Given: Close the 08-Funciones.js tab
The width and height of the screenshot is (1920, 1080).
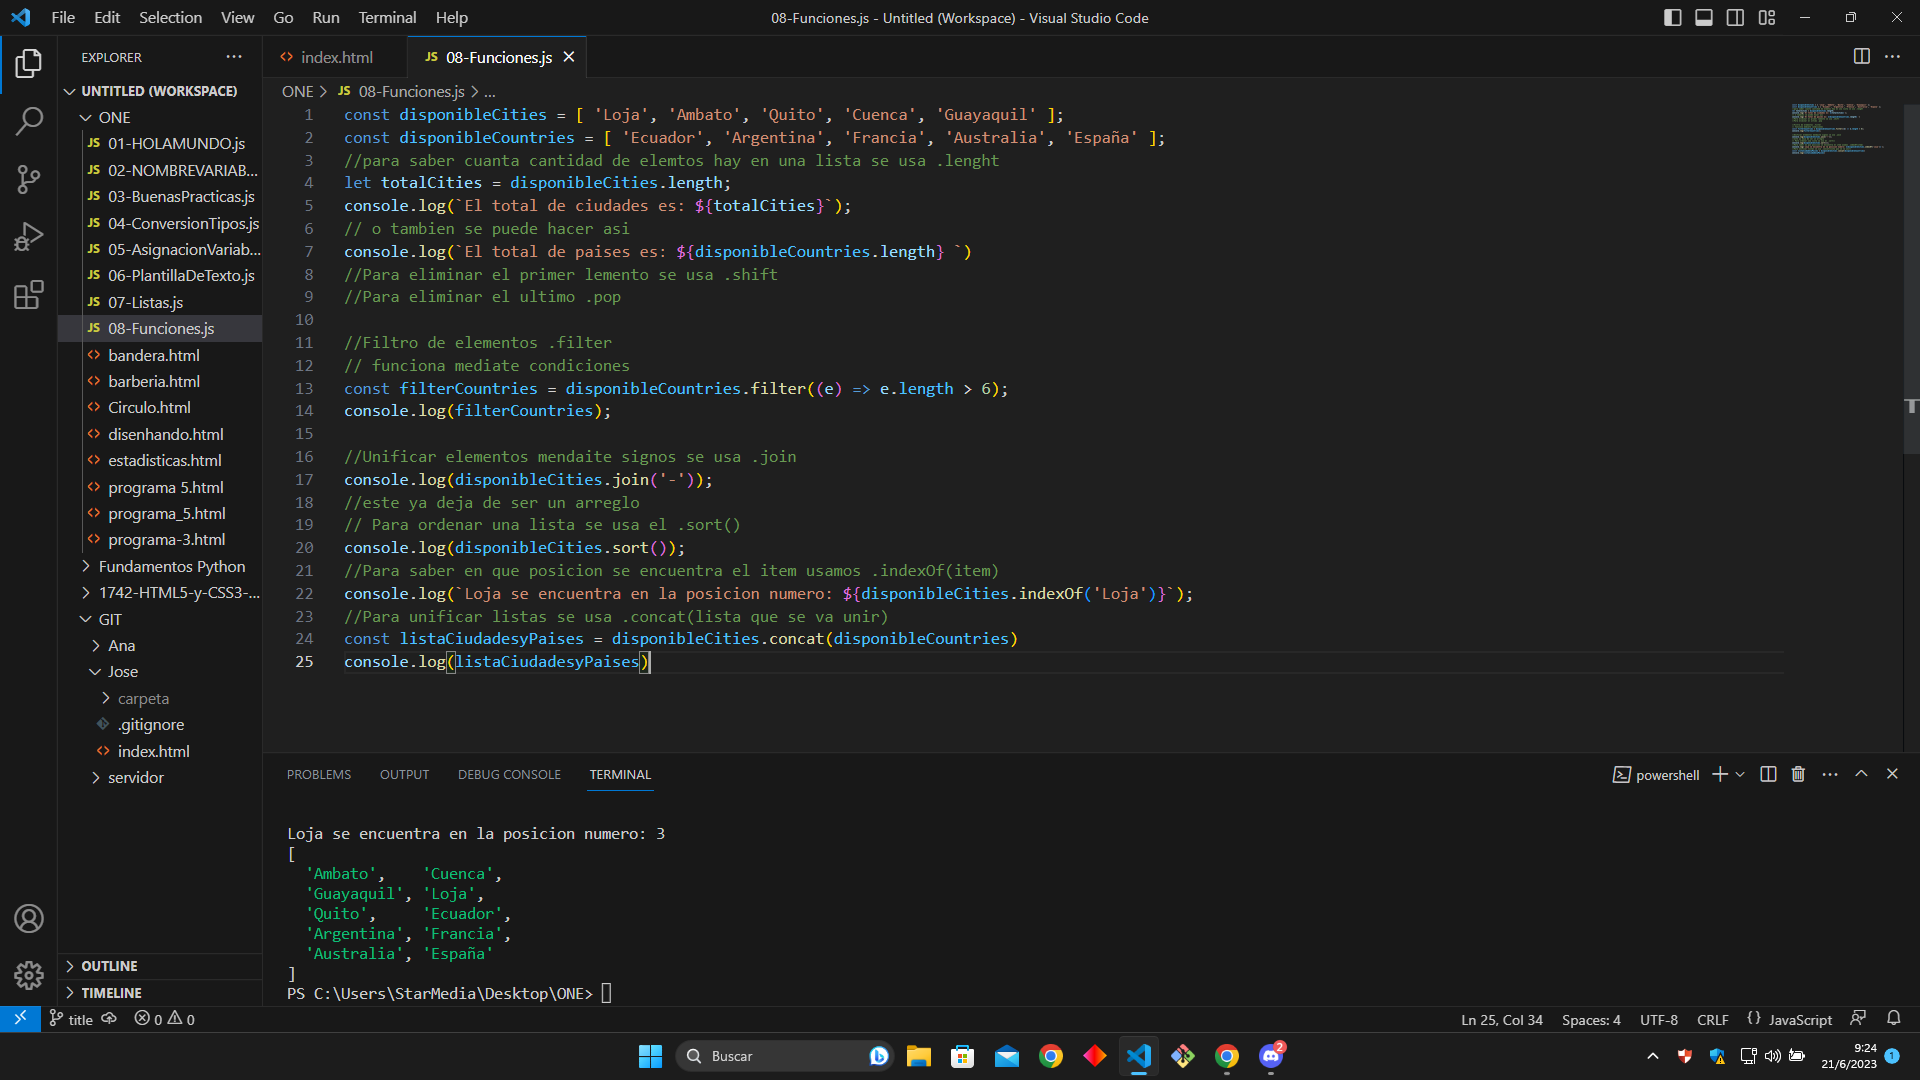Looking at the screenshot, I should (570, 57).
